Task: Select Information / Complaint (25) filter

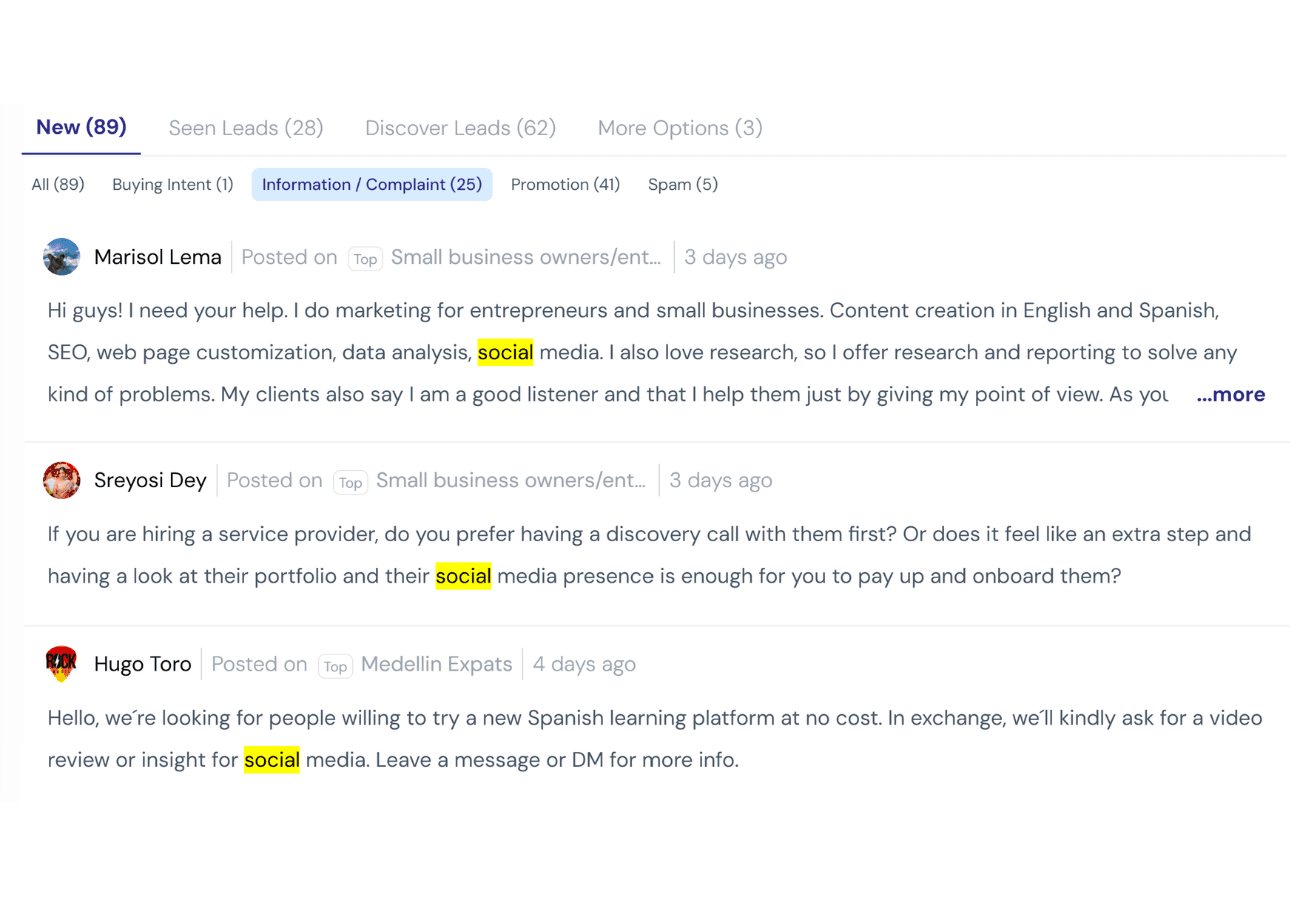Action: click(x=372, y=184)
